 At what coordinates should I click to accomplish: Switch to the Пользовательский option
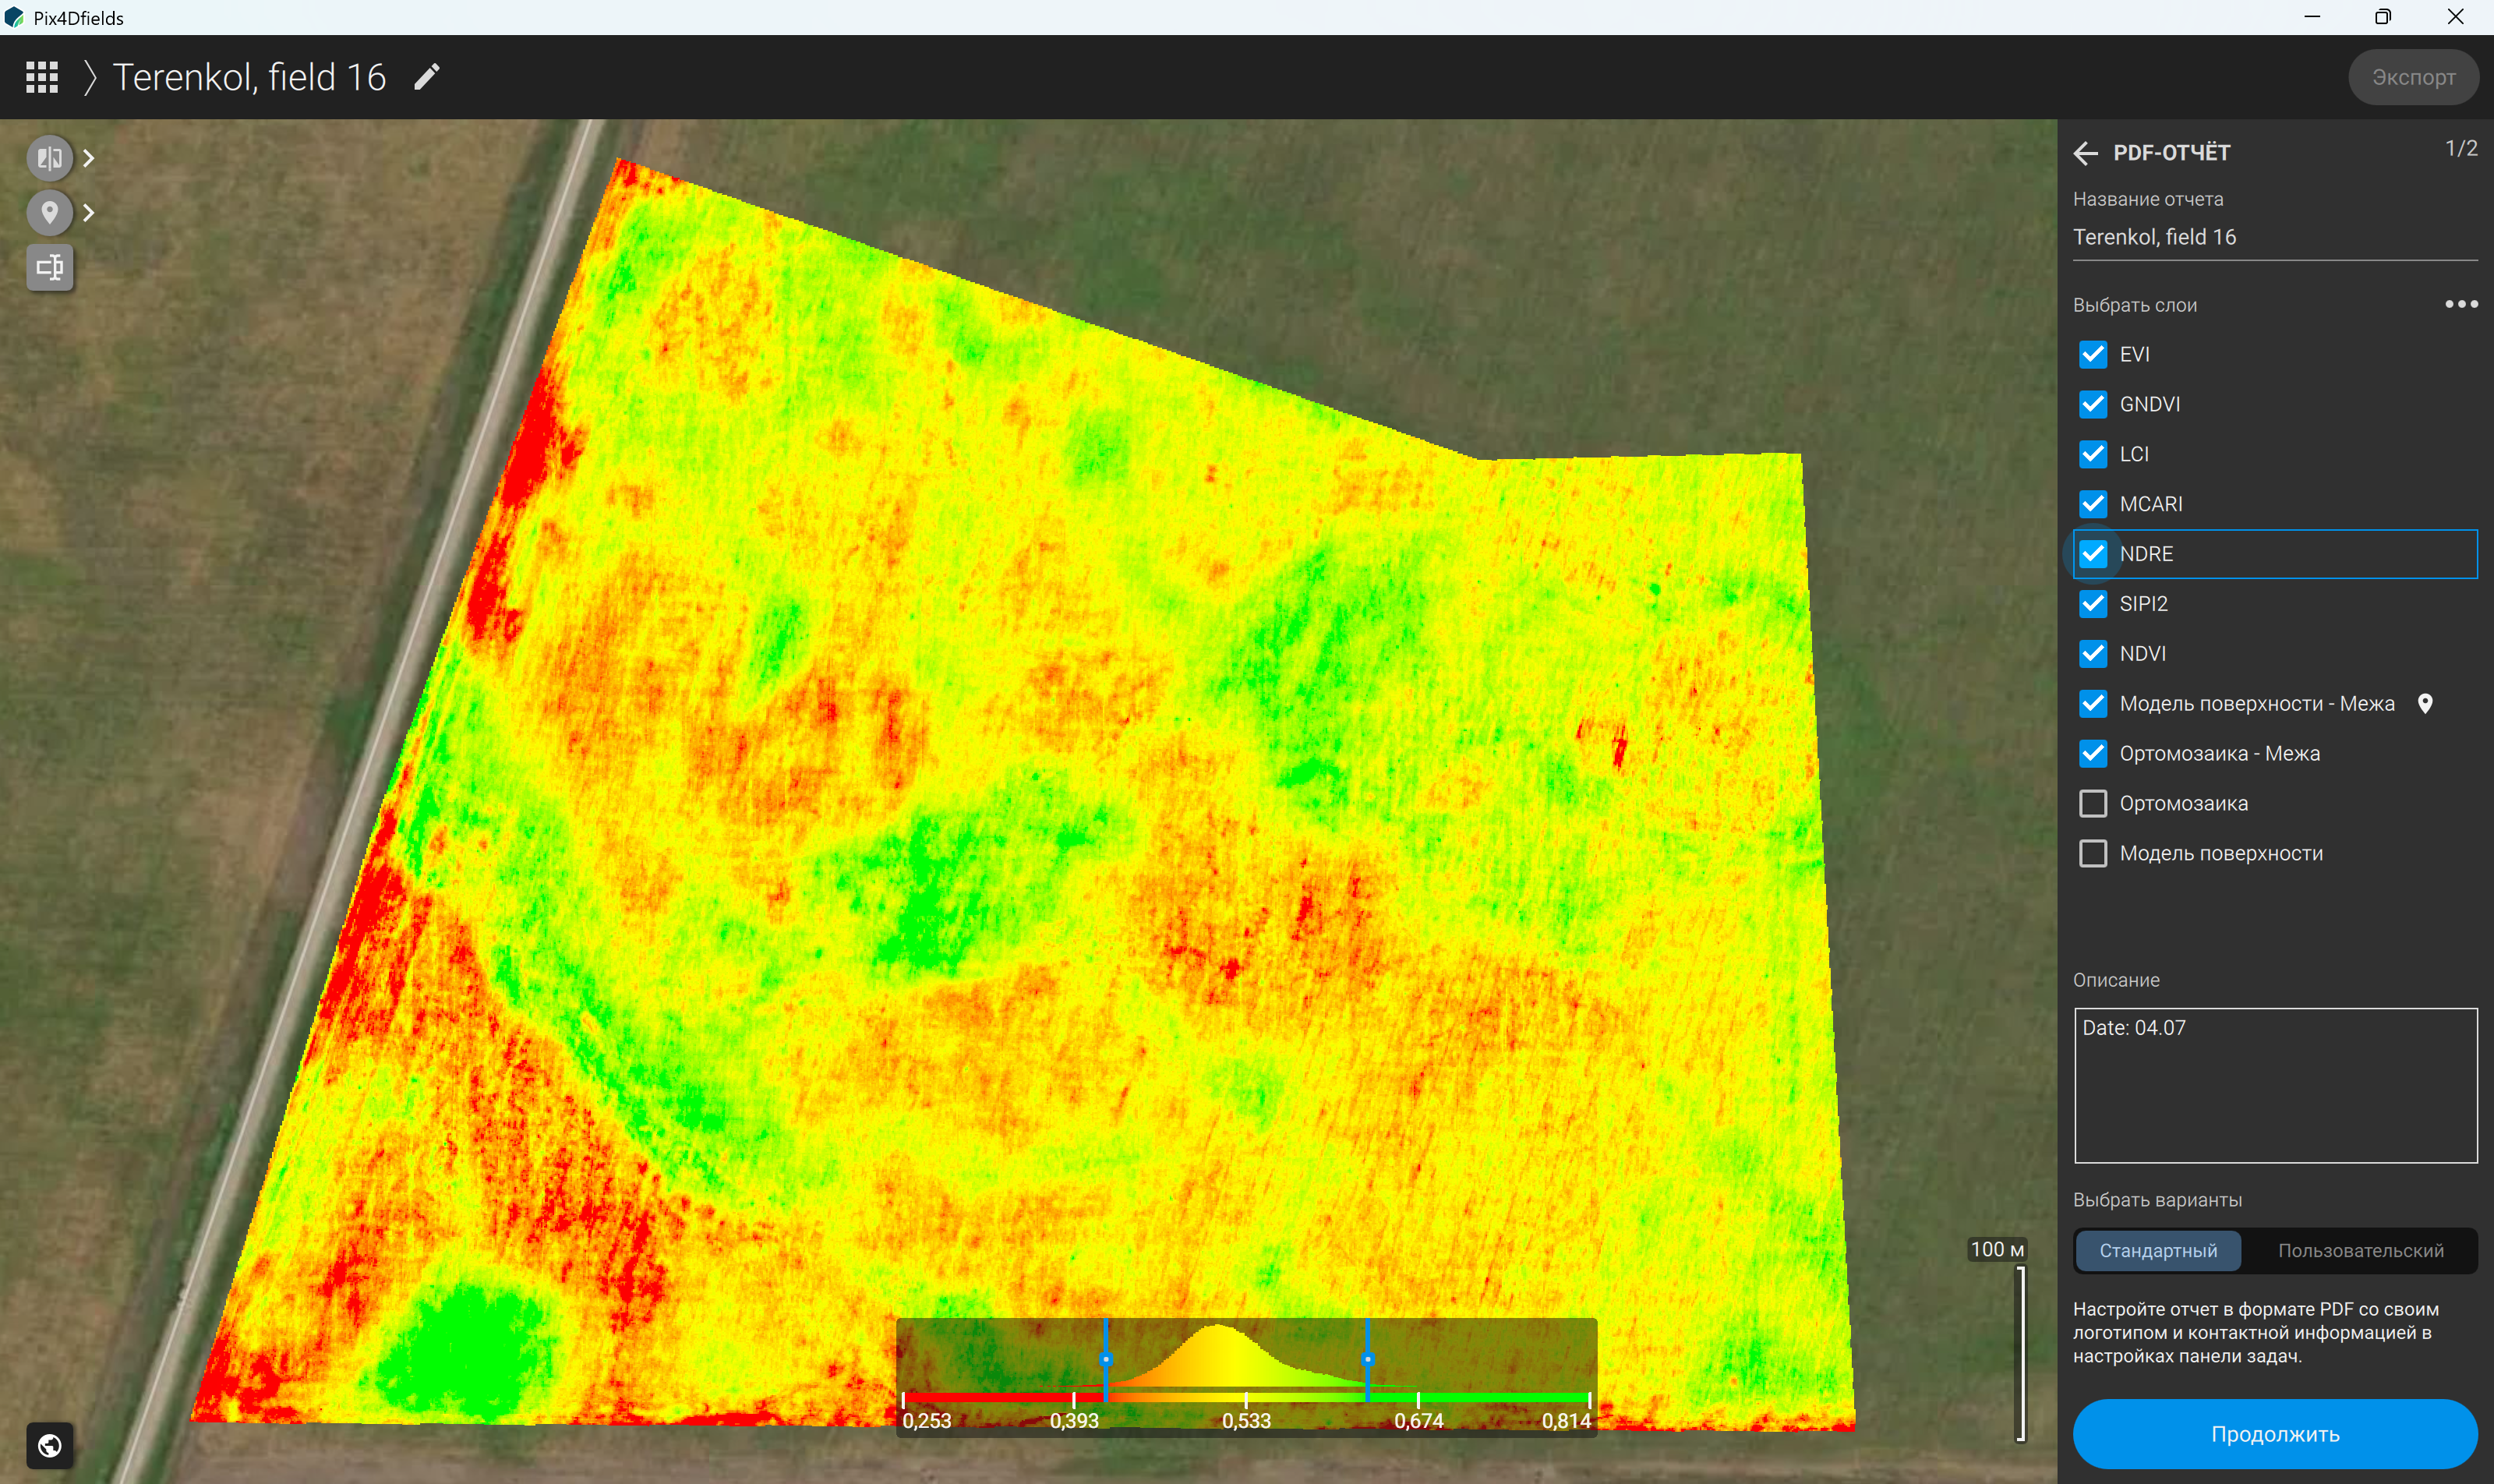coord(2360,1251)
